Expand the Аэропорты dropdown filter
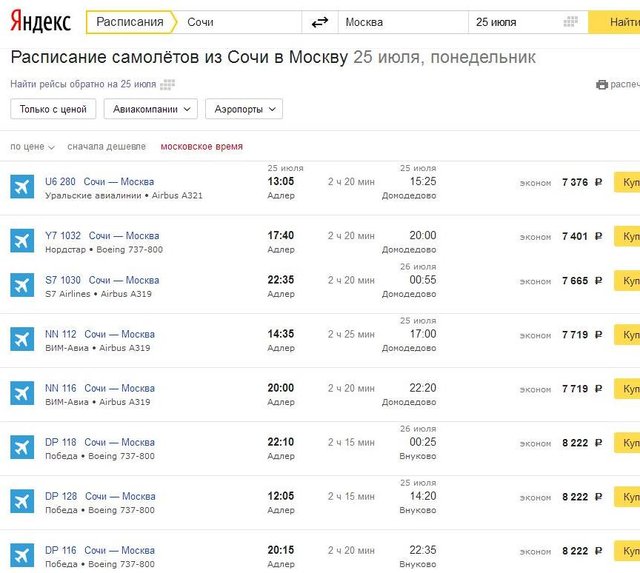640x573 pixels. 245,109
